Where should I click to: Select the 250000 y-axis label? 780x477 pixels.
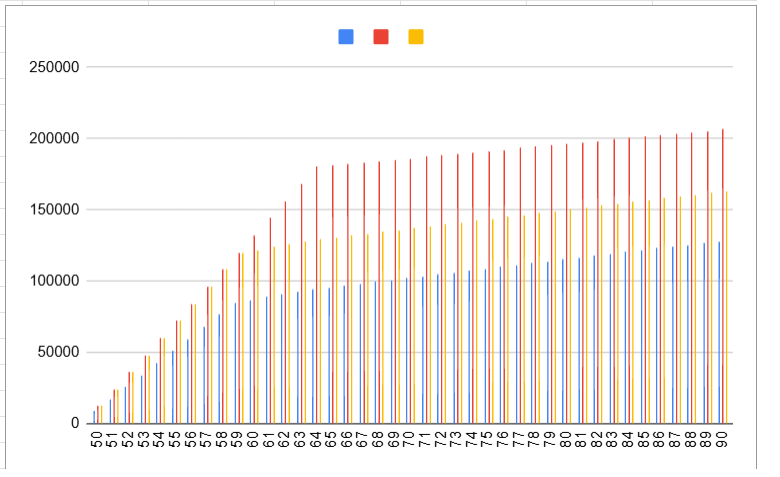(x=53, y=67)
